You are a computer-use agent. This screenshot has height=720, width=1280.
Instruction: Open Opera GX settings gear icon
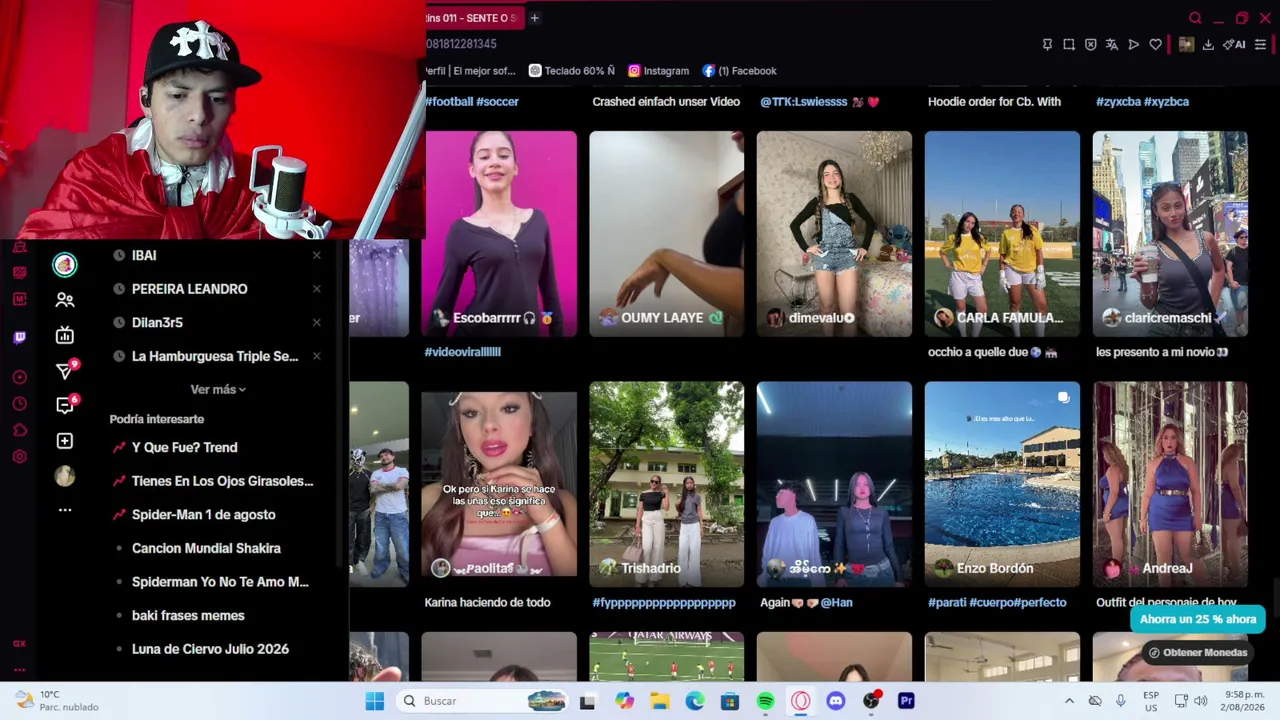[x=19, y=457]
